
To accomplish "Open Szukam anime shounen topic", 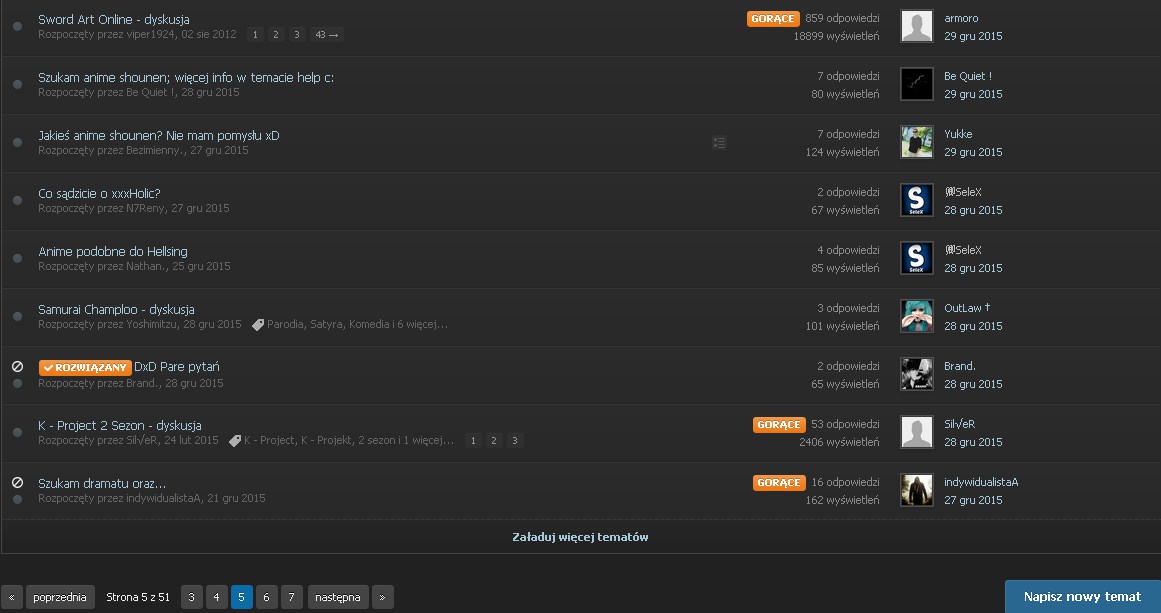I will pyautogui.click(x=186, y=78).
